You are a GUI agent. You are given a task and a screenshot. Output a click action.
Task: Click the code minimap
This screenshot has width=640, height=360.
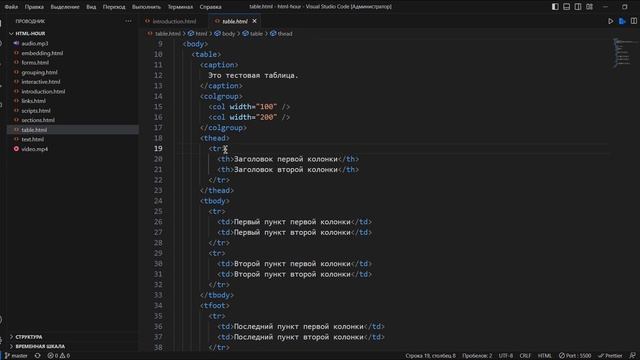[x=623, y=53]
